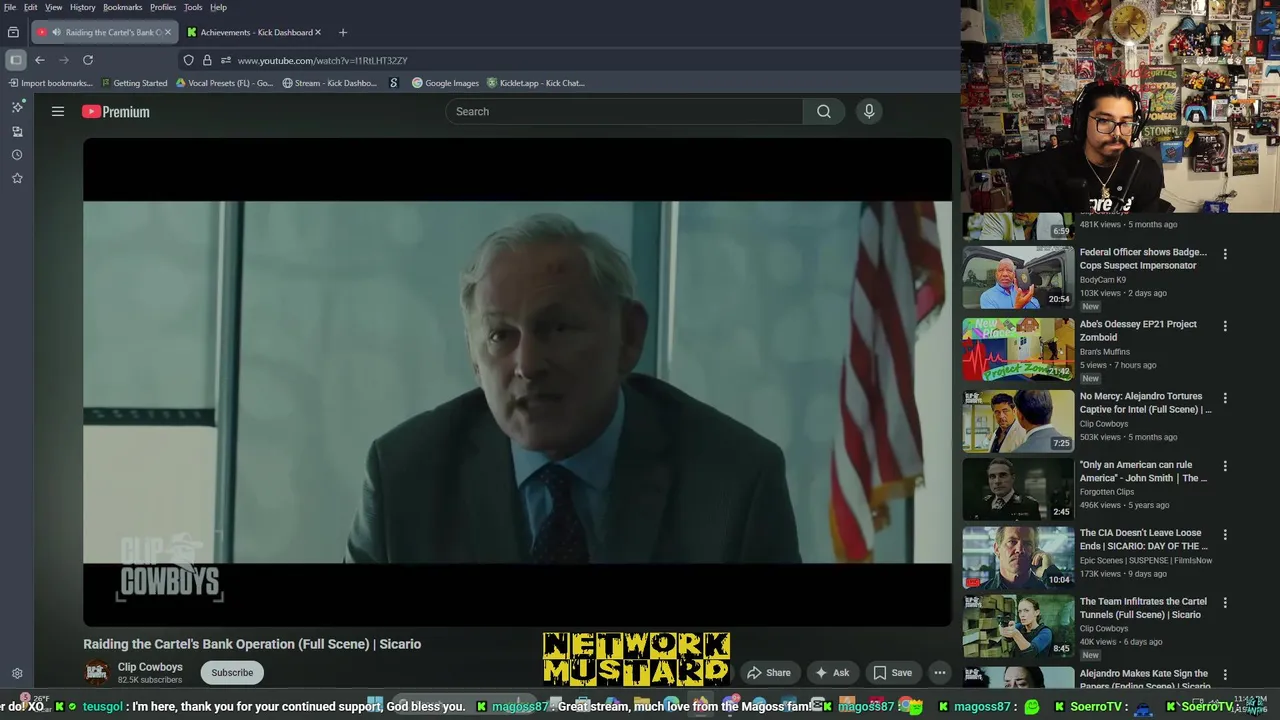Subscribe to Clip Cowboys channel
Screen dimensions: 1280x720
coord(232,673)
